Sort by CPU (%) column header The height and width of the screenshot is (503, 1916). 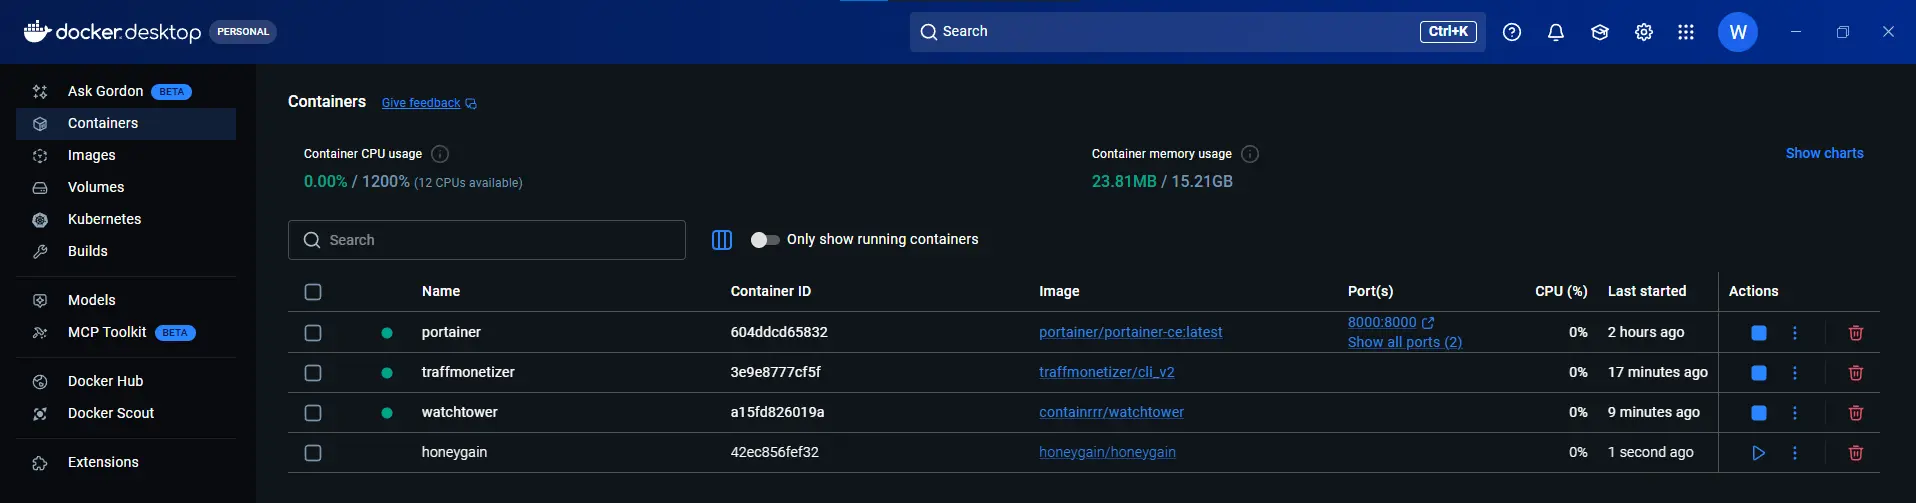(1561, 292)
